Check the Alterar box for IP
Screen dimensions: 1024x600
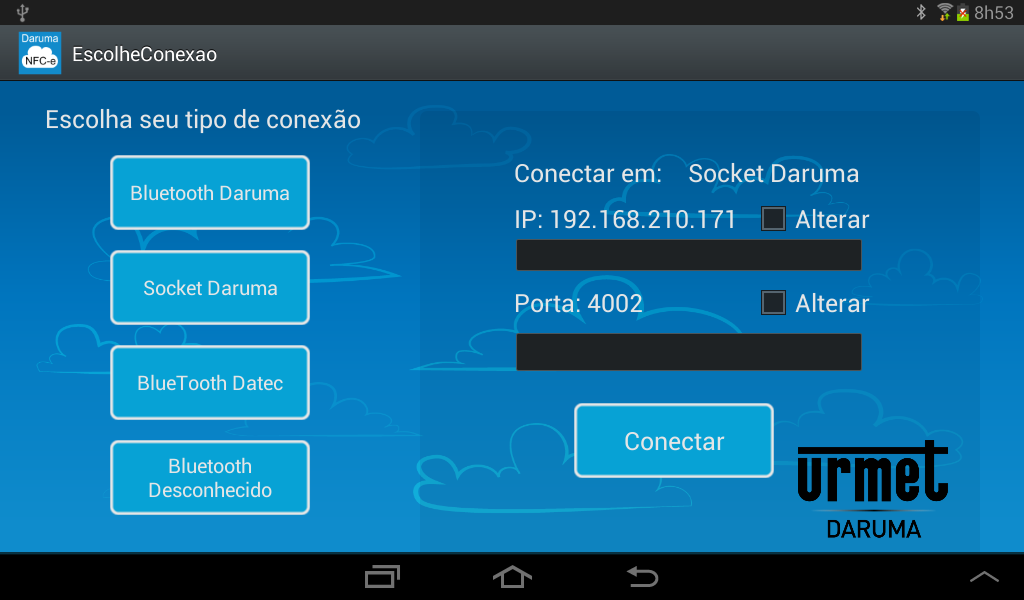click(773, 219)
